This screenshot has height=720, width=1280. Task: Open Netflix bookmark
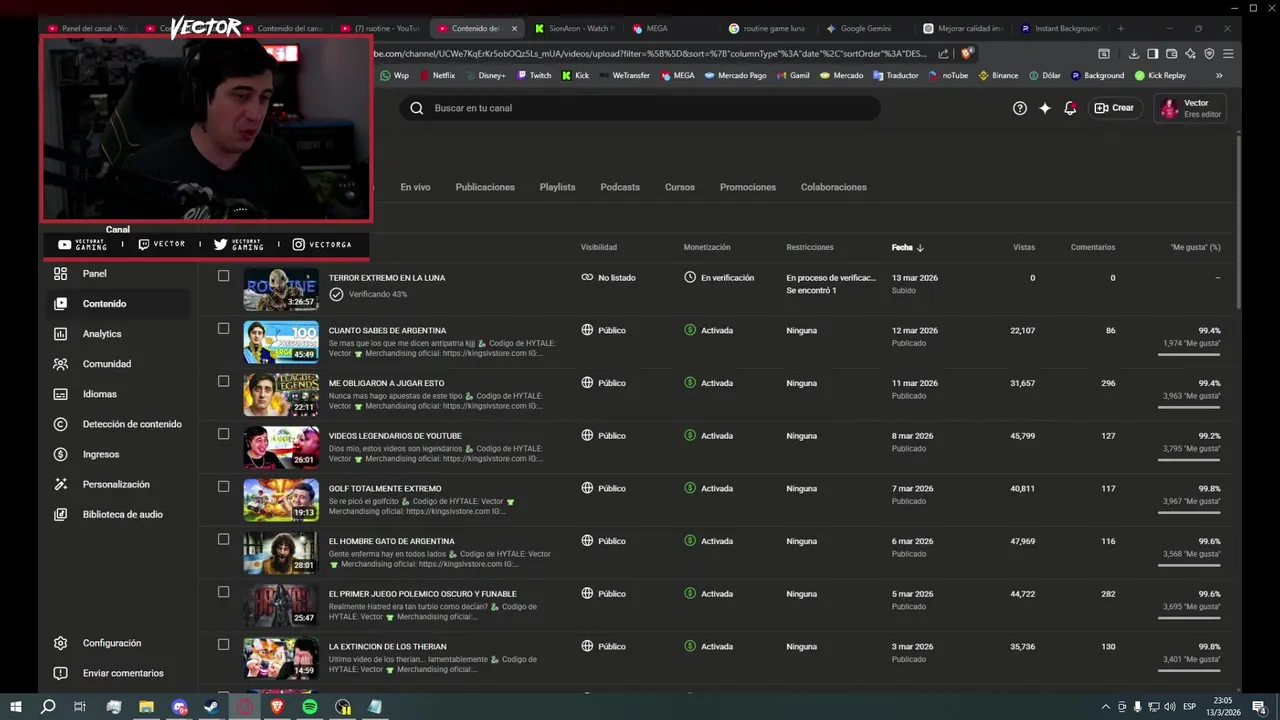(x=437, y=75)
